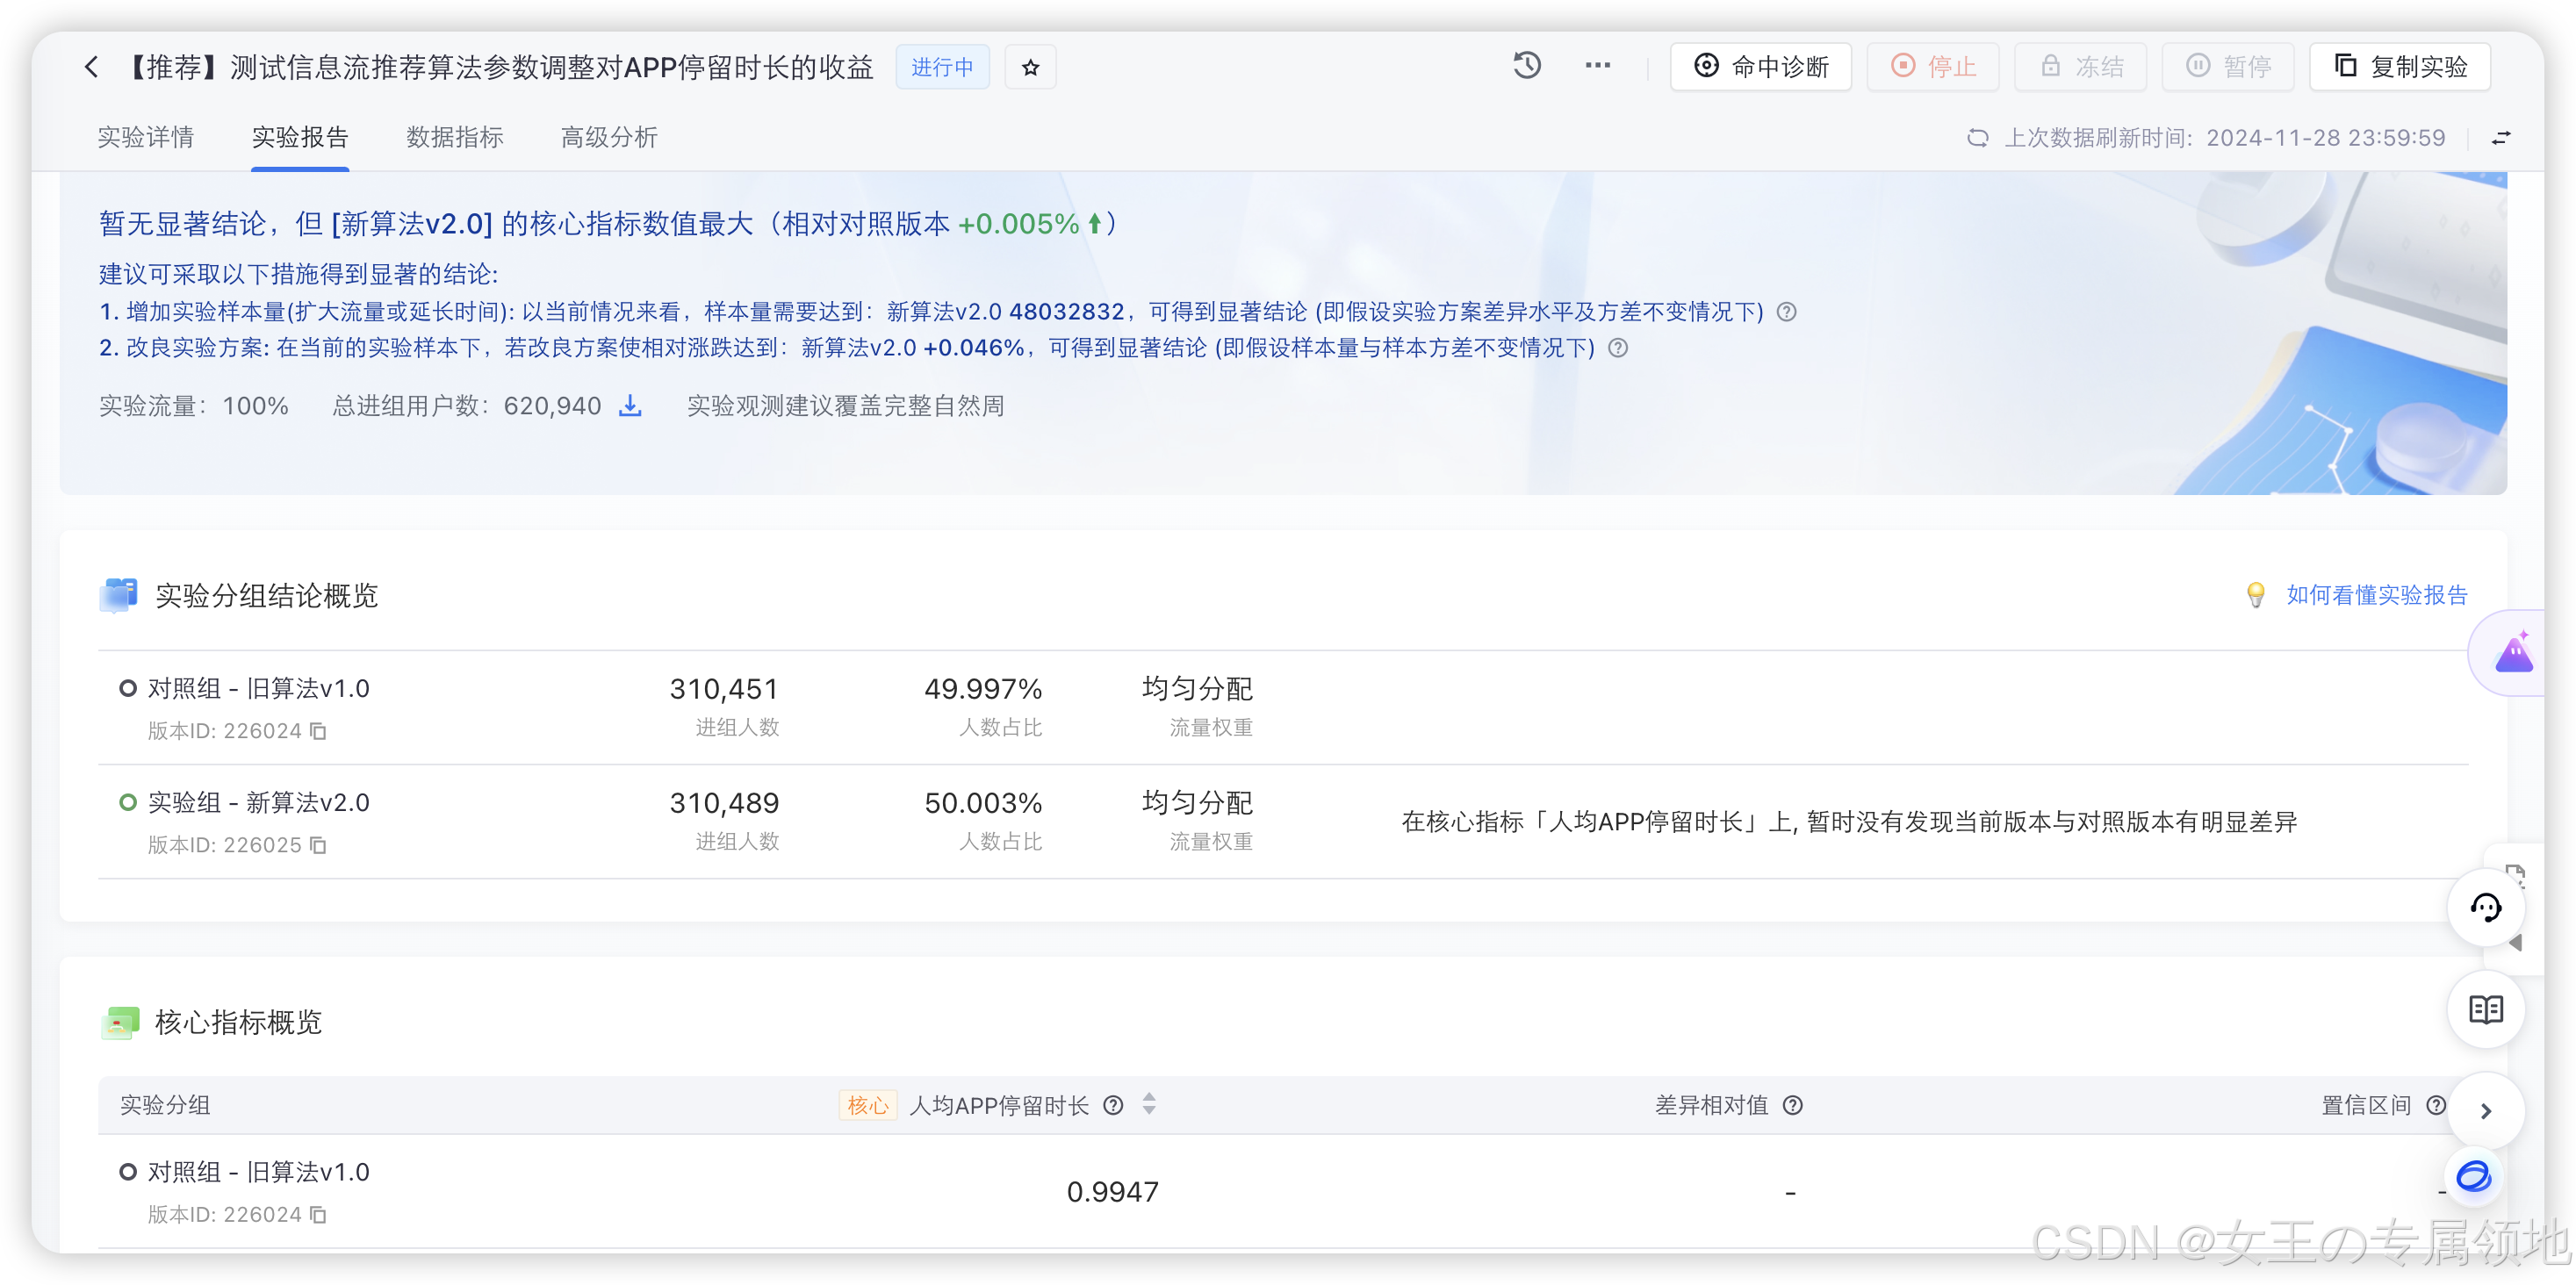Switch to the 数据指标 tab
Viewport: 2576px width, 1285px height.
click(x=454, y=137)
